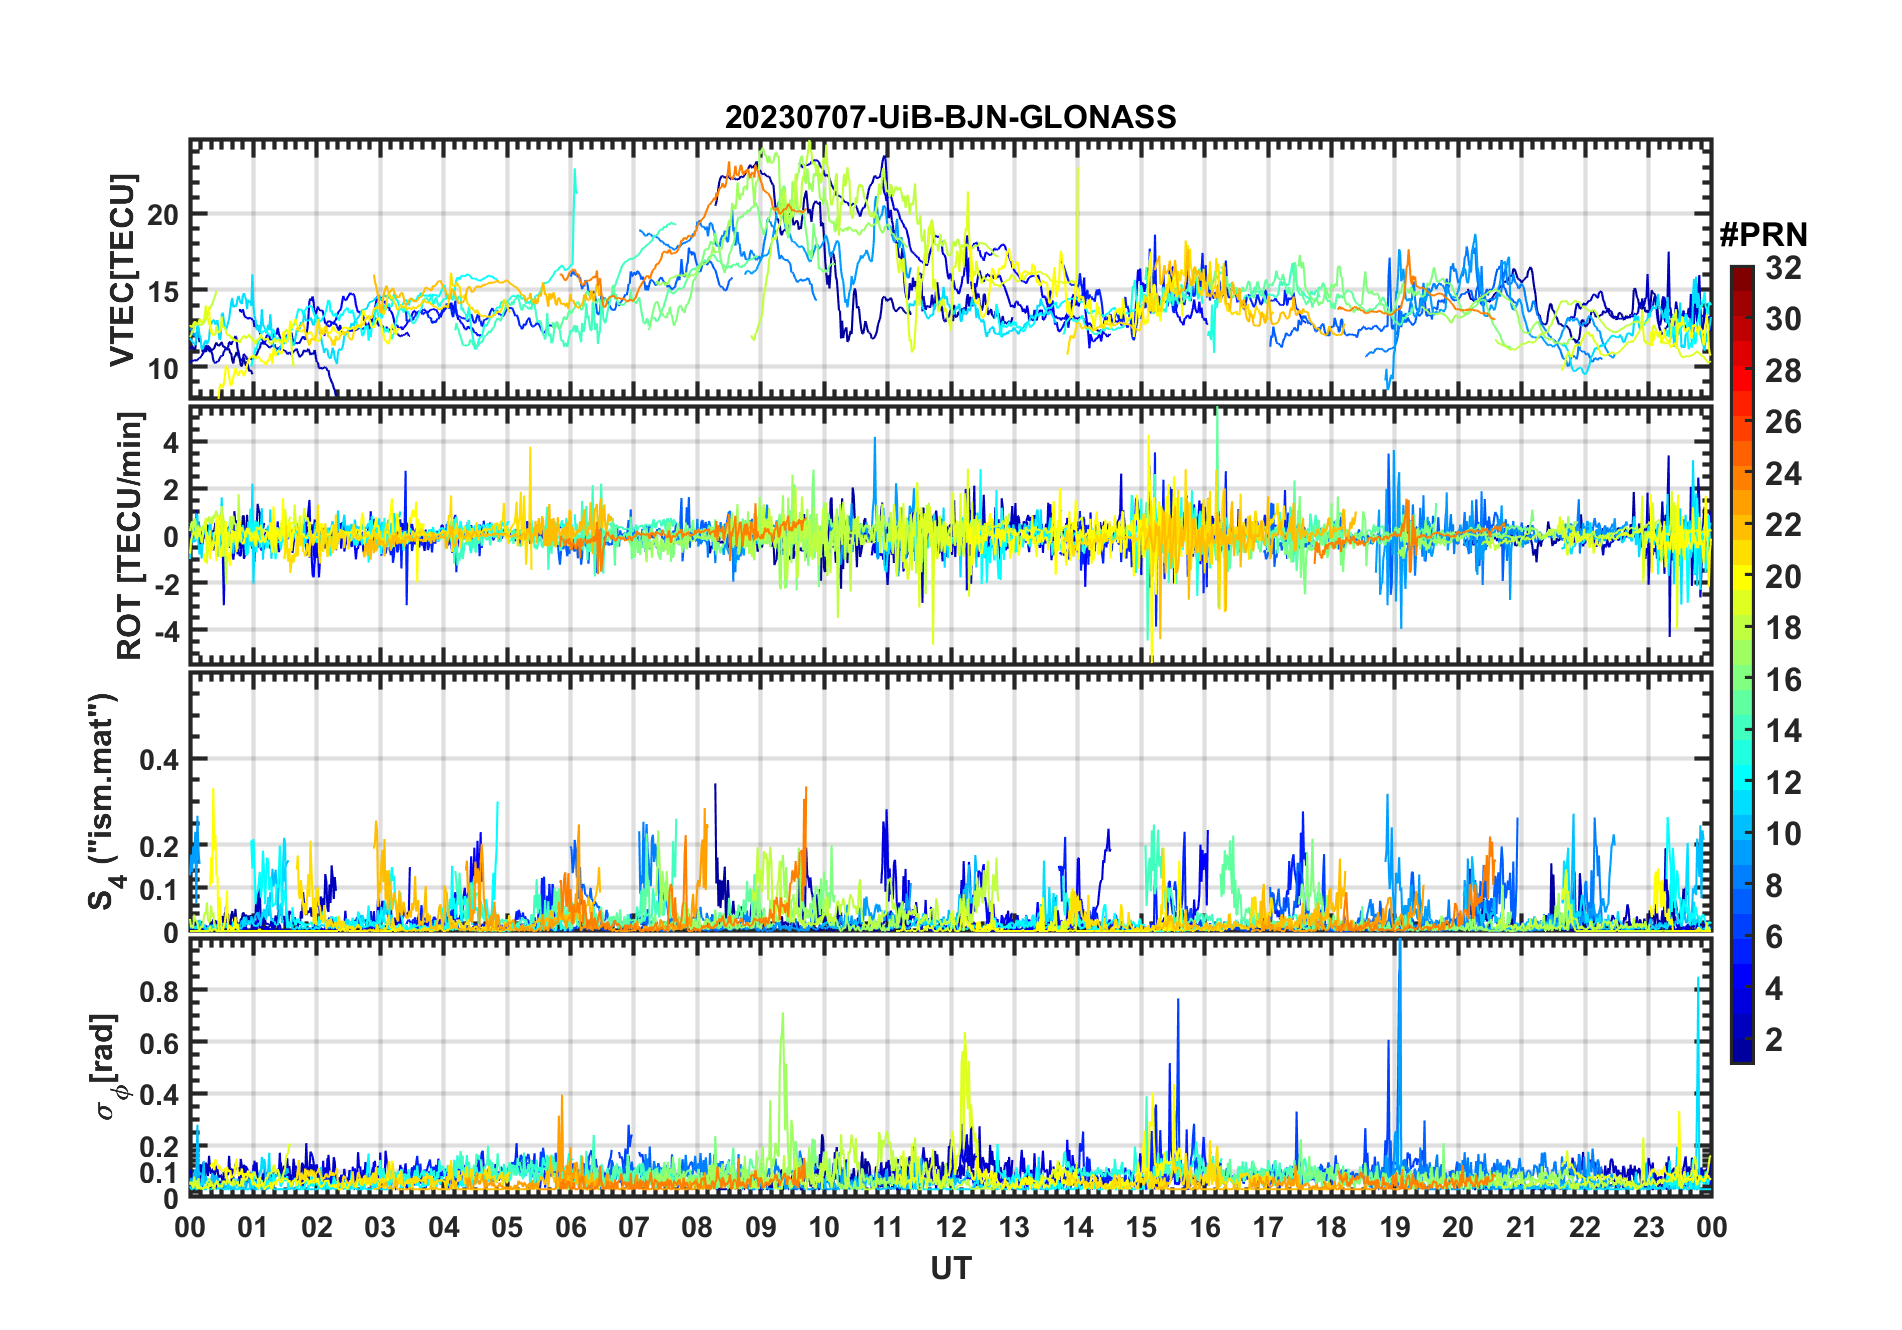Click colorbar tick label 10
The image size is (1902, 1330).
1783,834
